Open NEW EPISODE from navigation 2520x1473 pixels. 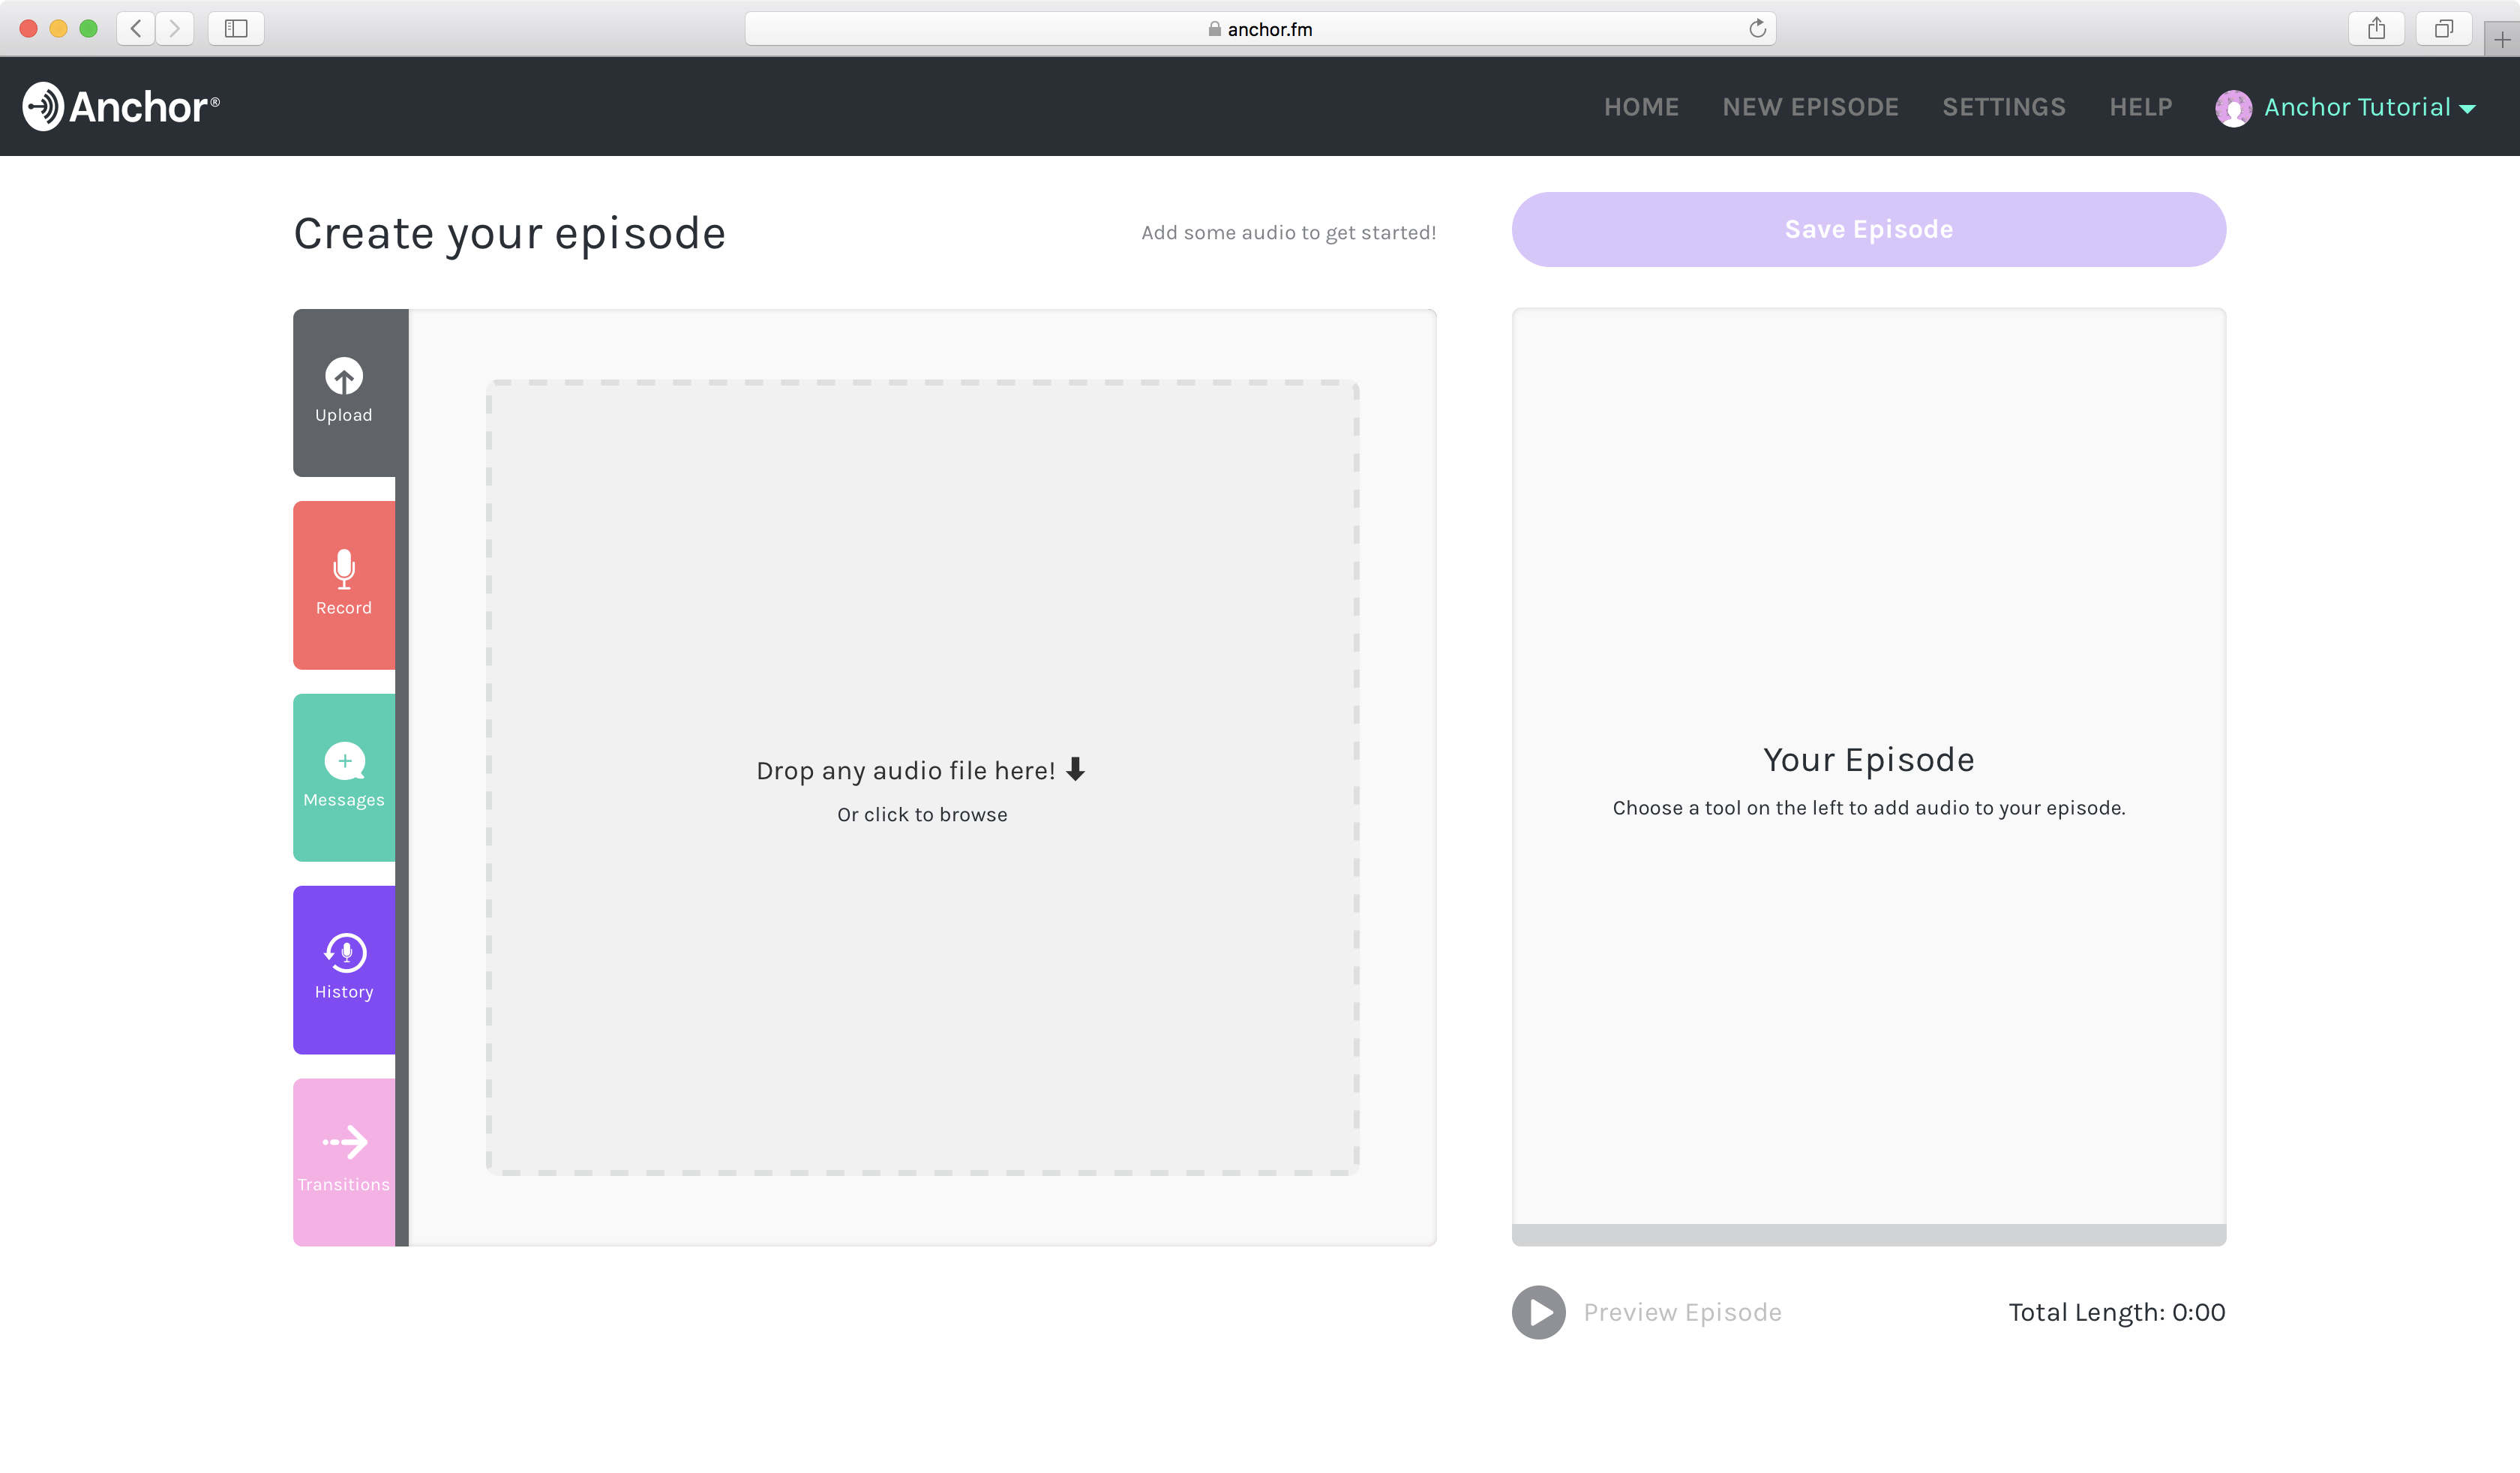coord(1810,107)
